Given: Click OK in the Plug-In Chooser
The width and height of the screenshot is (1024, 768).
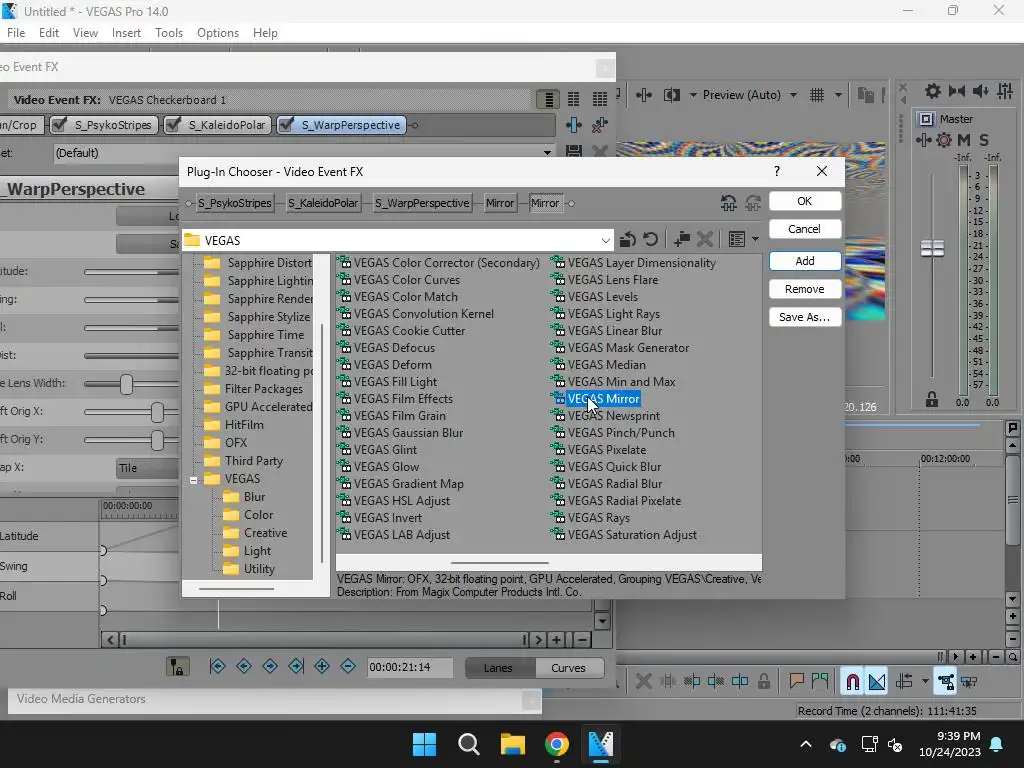Looking at the screenshot, I should coord(805,201).
